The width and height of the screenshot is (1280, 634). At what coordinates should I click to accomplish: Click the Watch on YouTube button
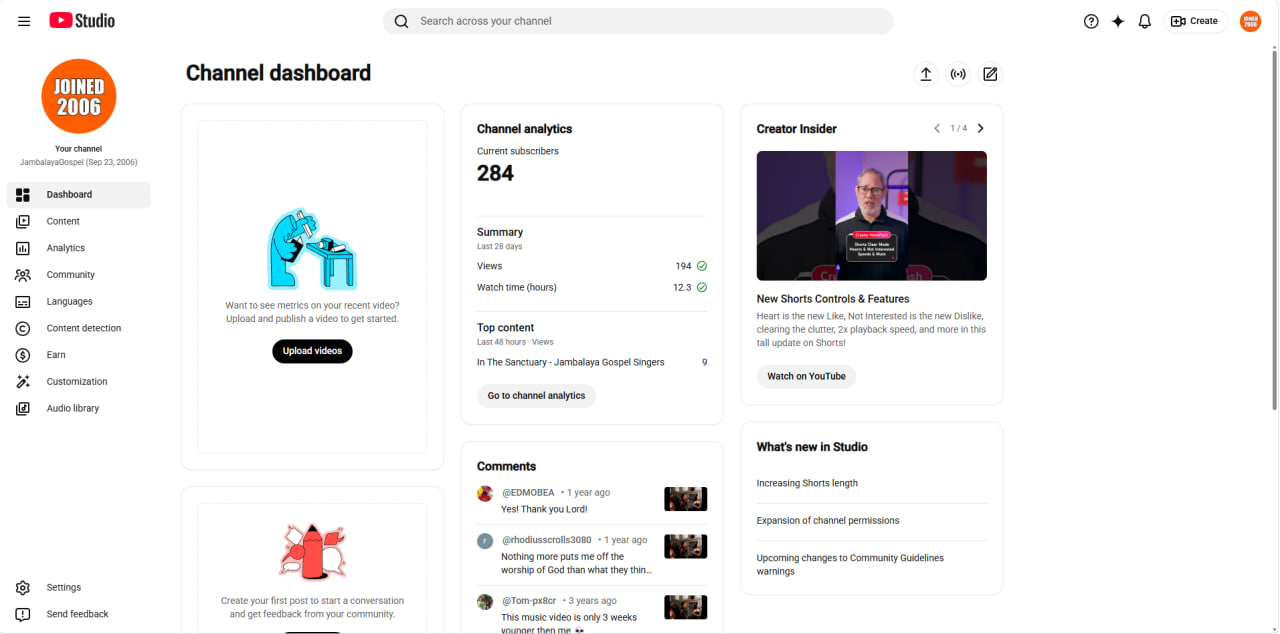[x=806, y=377]
